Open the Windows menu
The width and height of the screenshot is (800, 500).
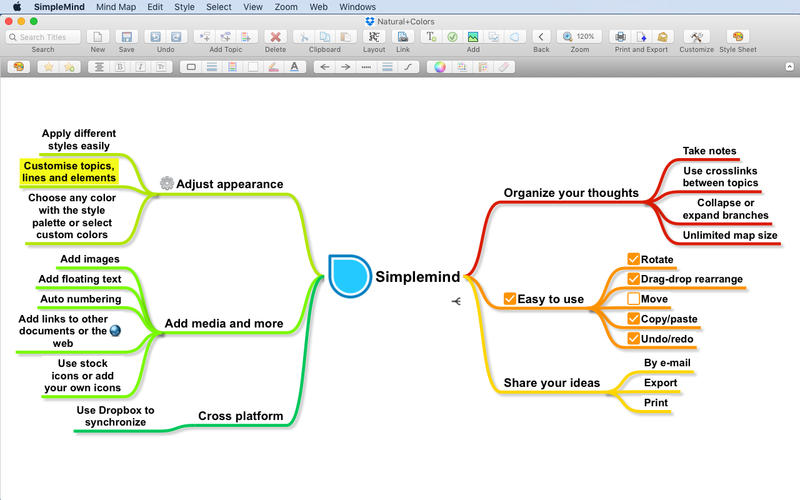357,7
